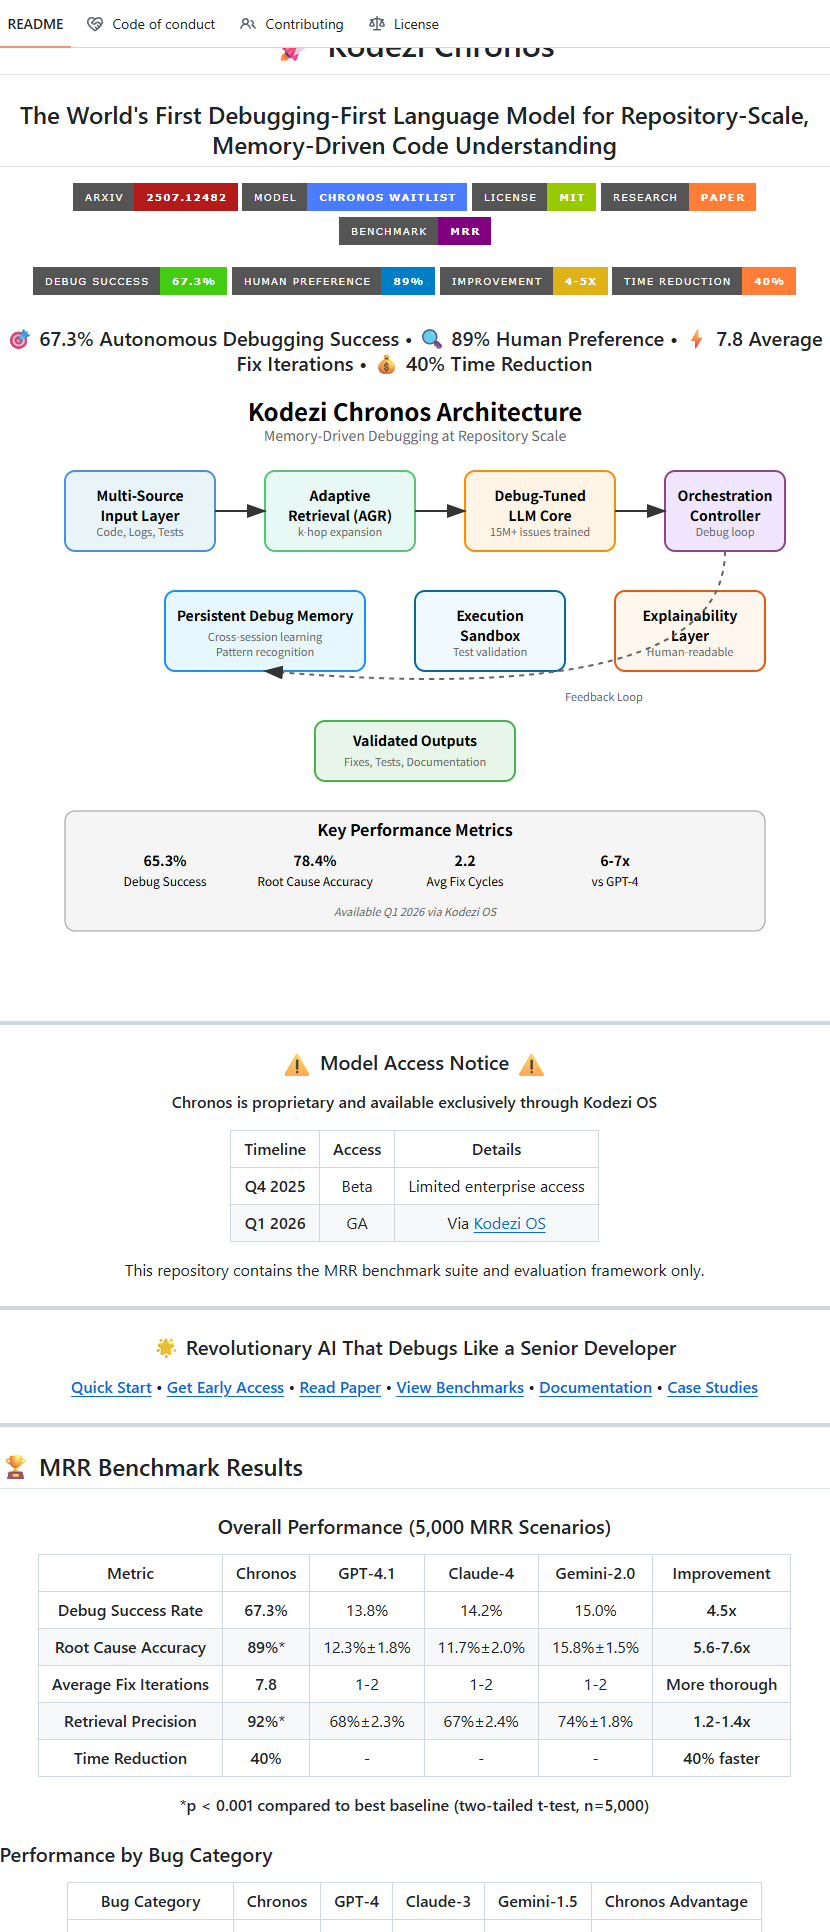The width and height of the screenshot is (830, 1932).
Task: Click the 'Root Cause Accuracy' row label
Action: (x=130, y=1648)
